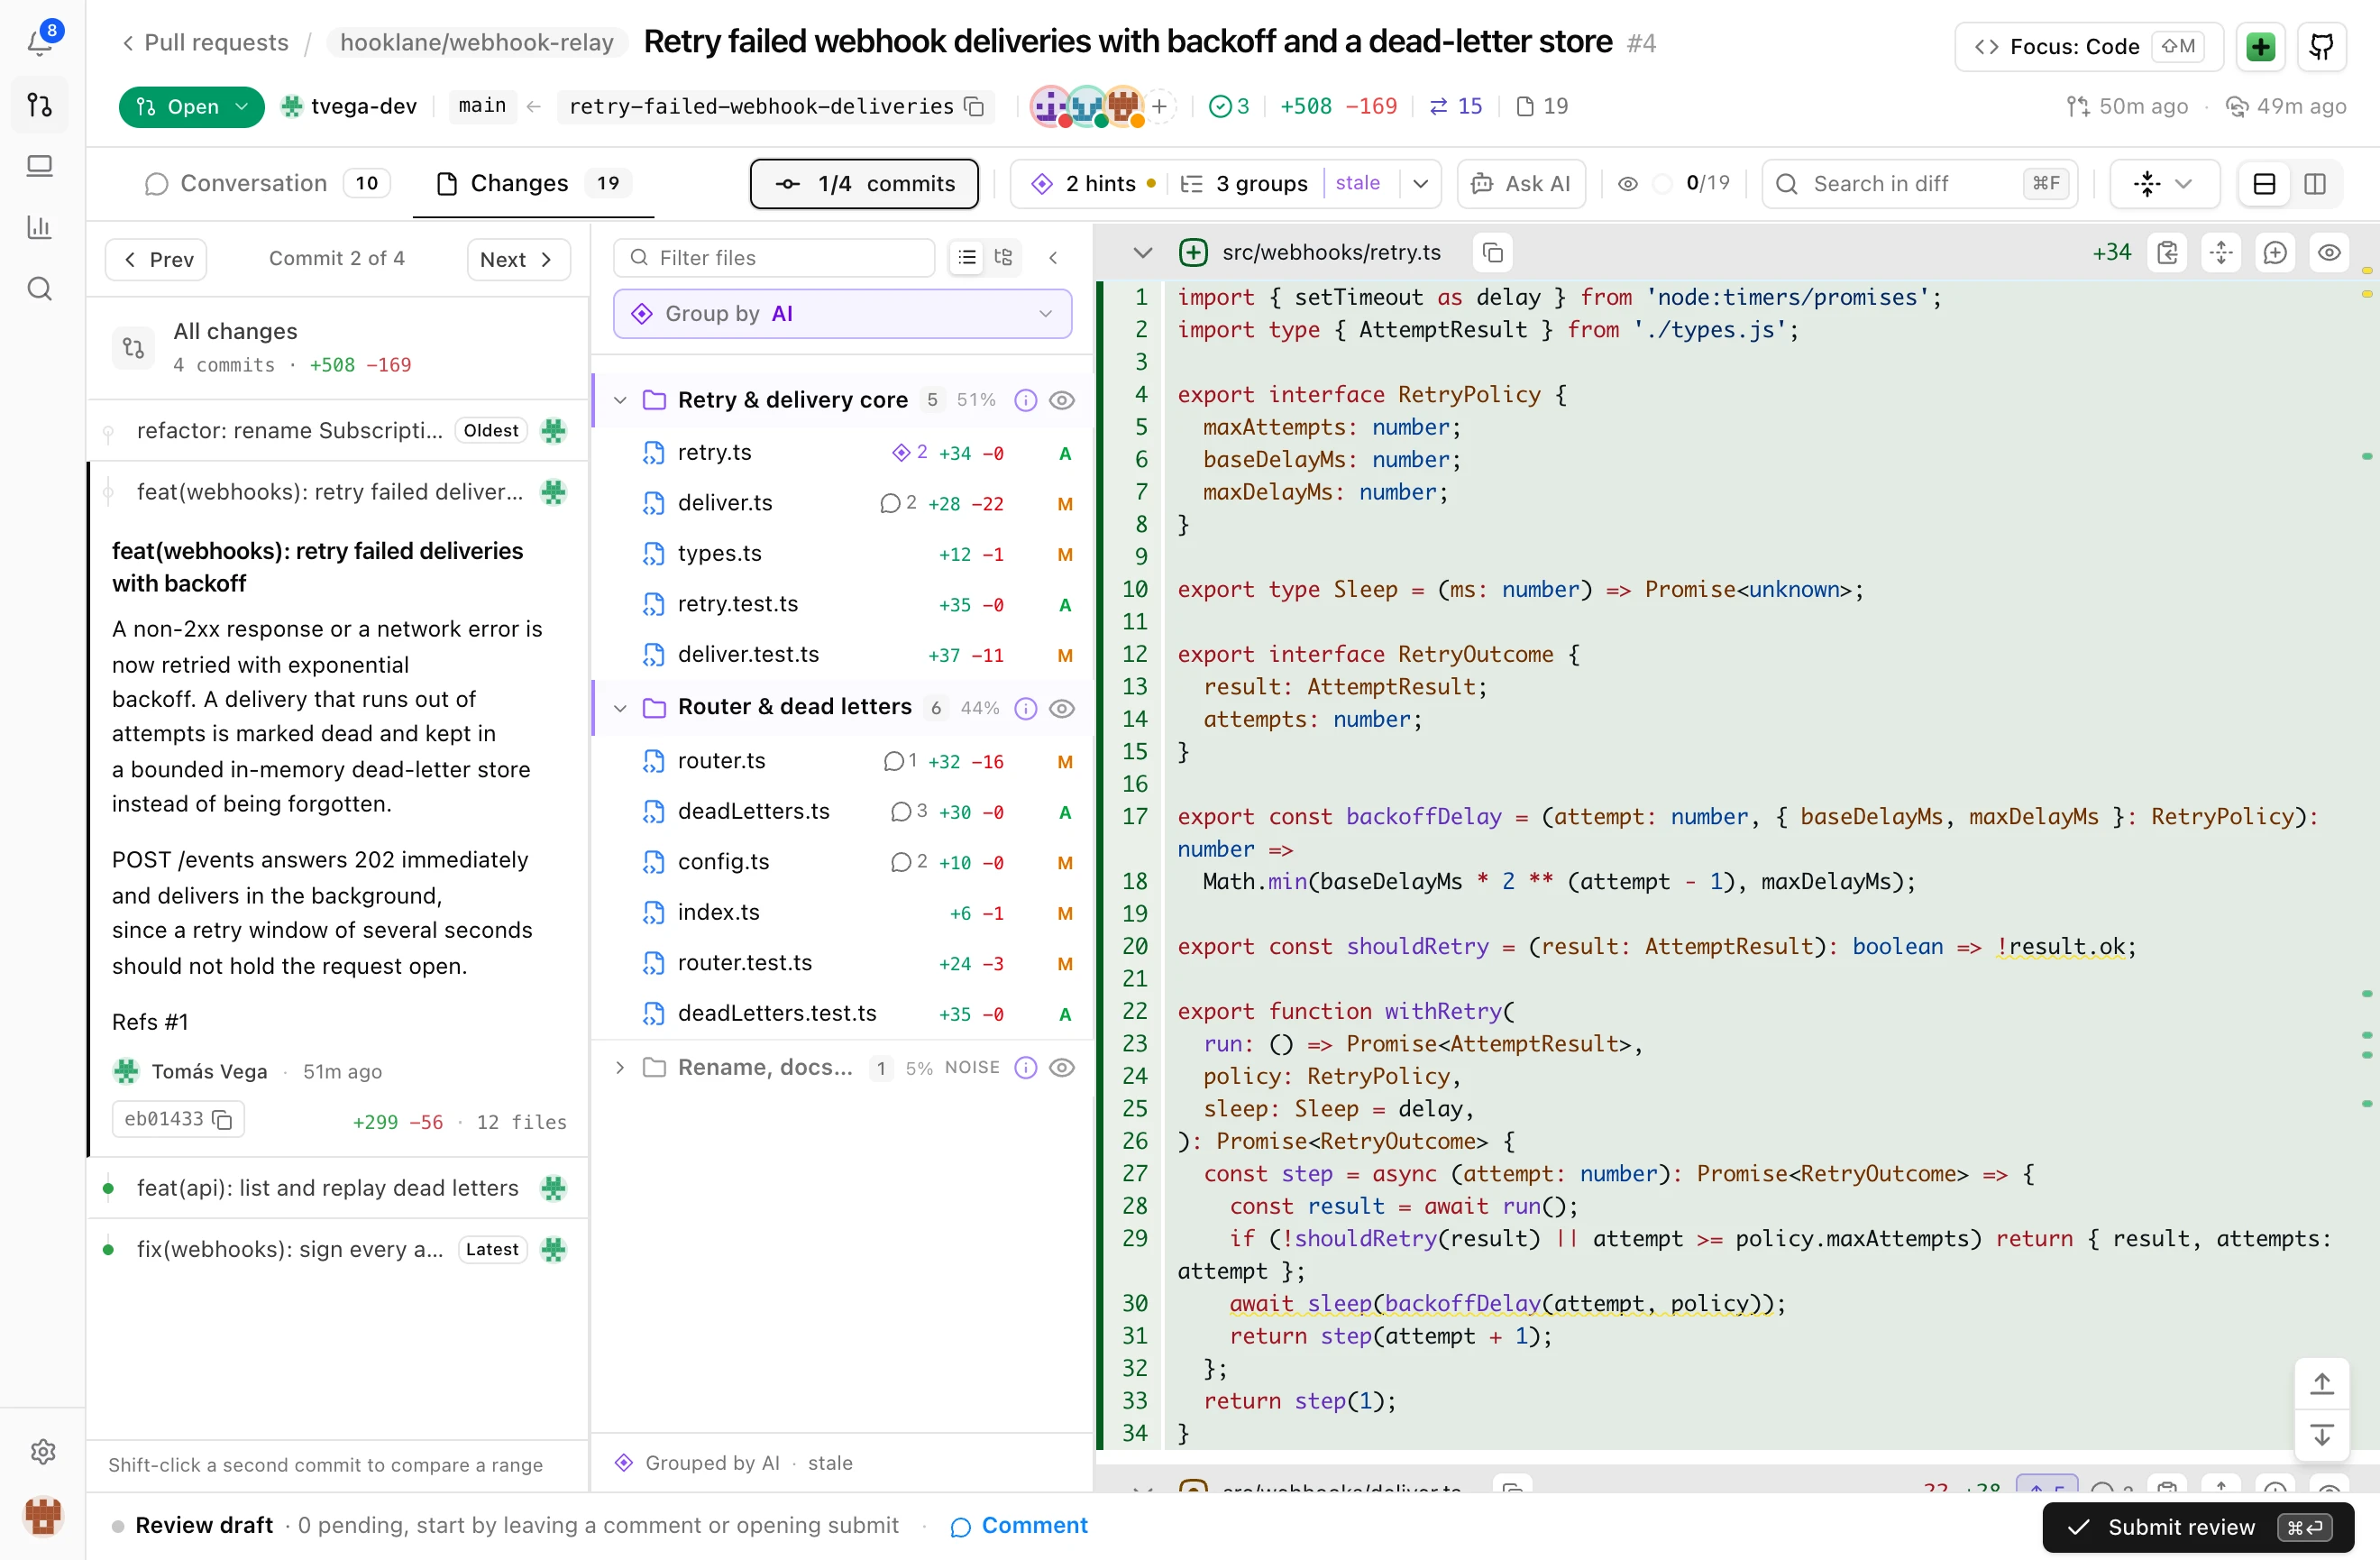This screenshot has height=1560, width=2380.
Task: Switch file list to flat list view
Action: click(x=966, y=258)
